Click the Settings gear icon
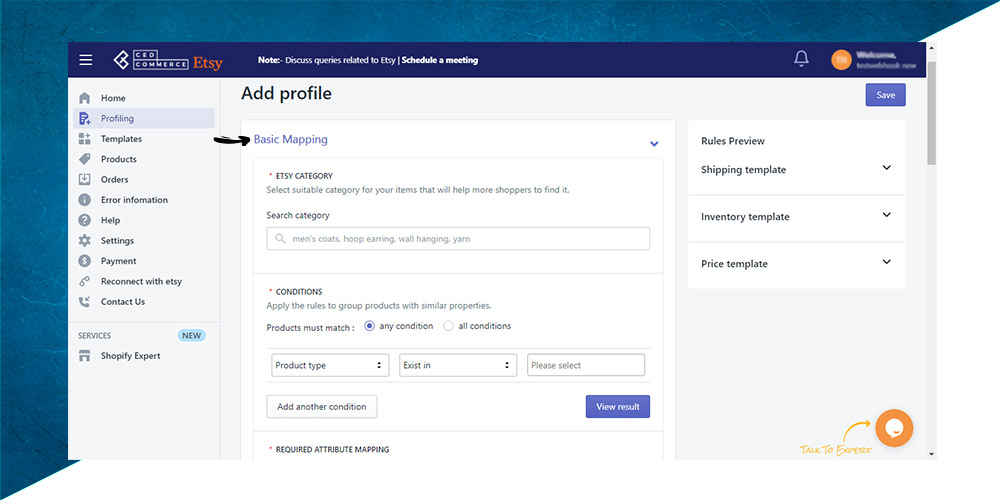 pyautogui.click(x=84, y=241)
